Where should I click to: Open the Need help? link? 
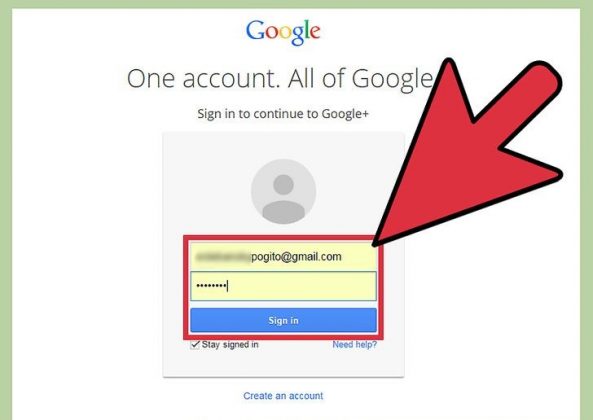[355, 344]
